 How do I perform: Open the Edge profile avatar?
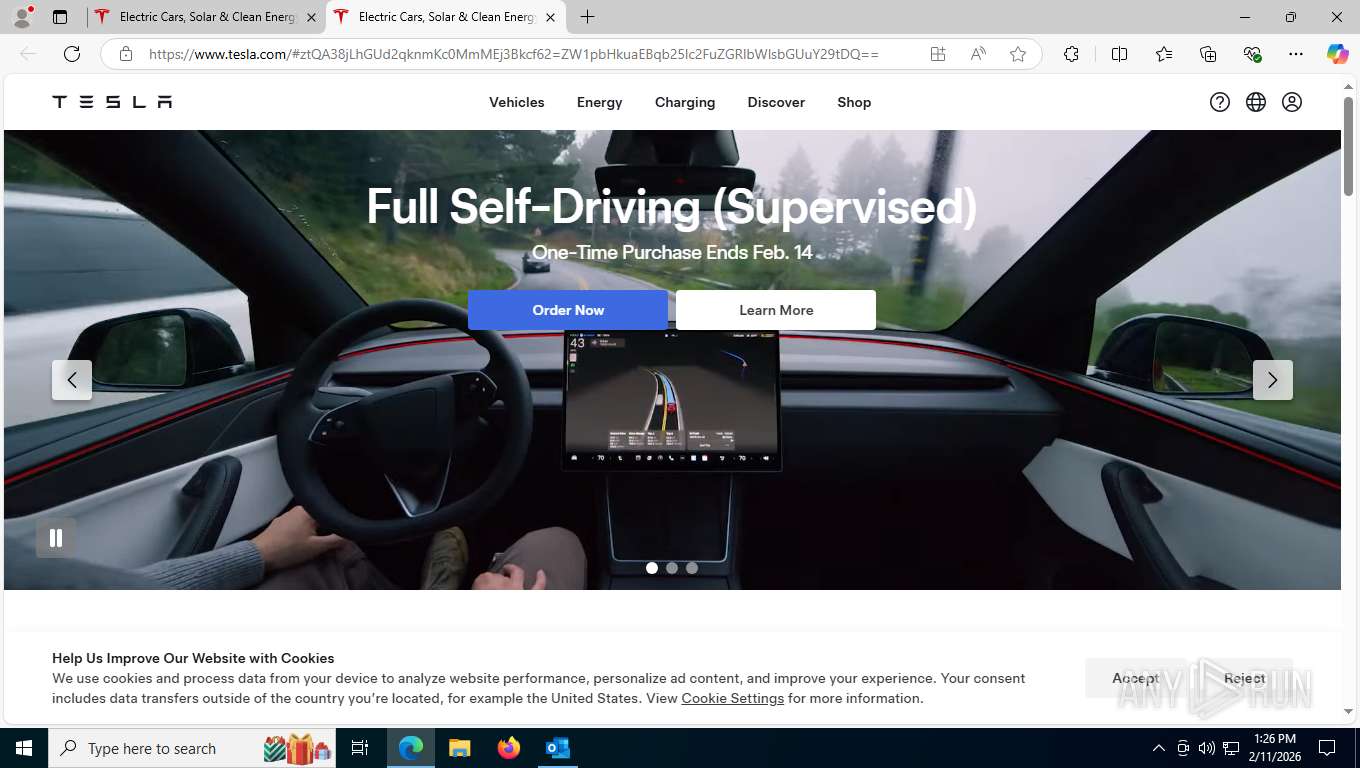tap(22, 17)
